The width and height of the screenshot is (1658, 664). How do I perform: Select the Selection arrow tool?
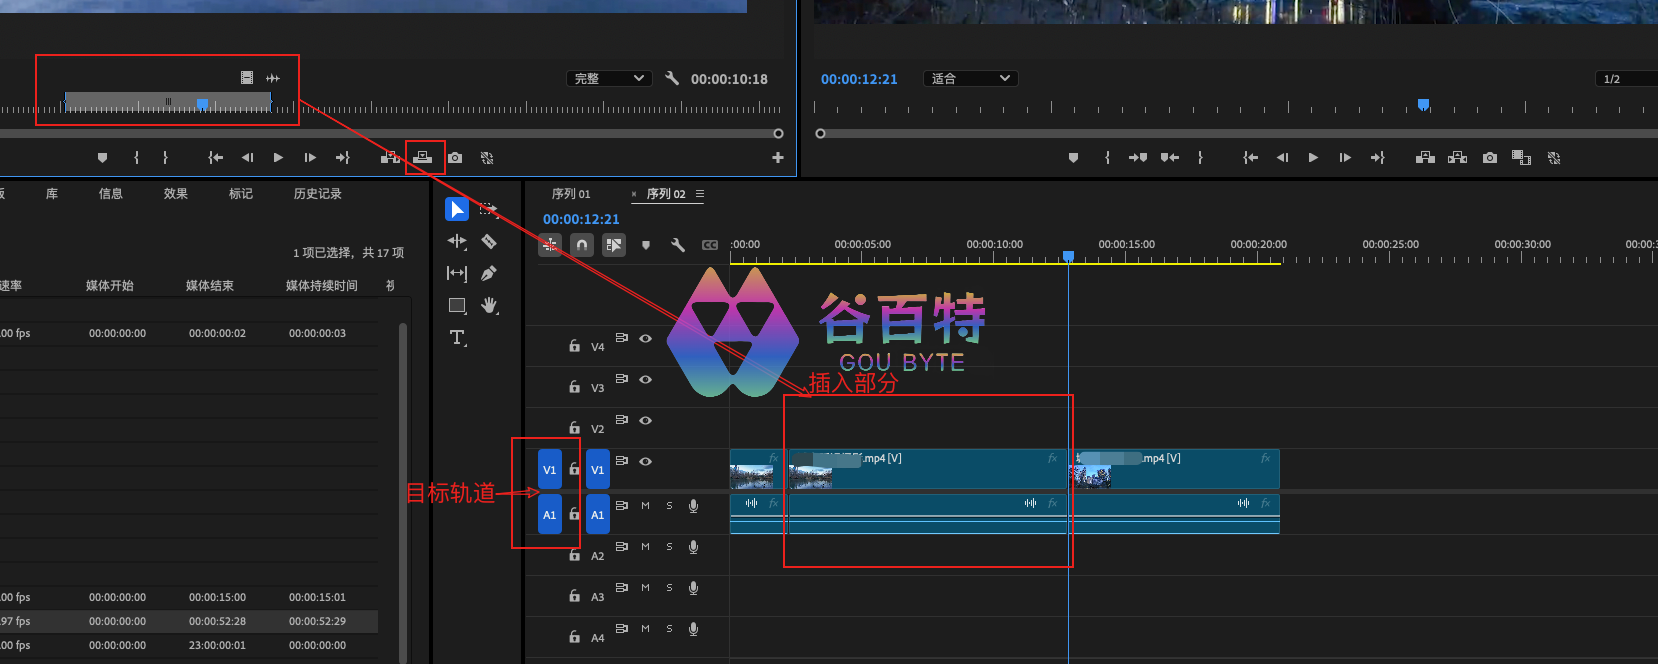point(456,209)
